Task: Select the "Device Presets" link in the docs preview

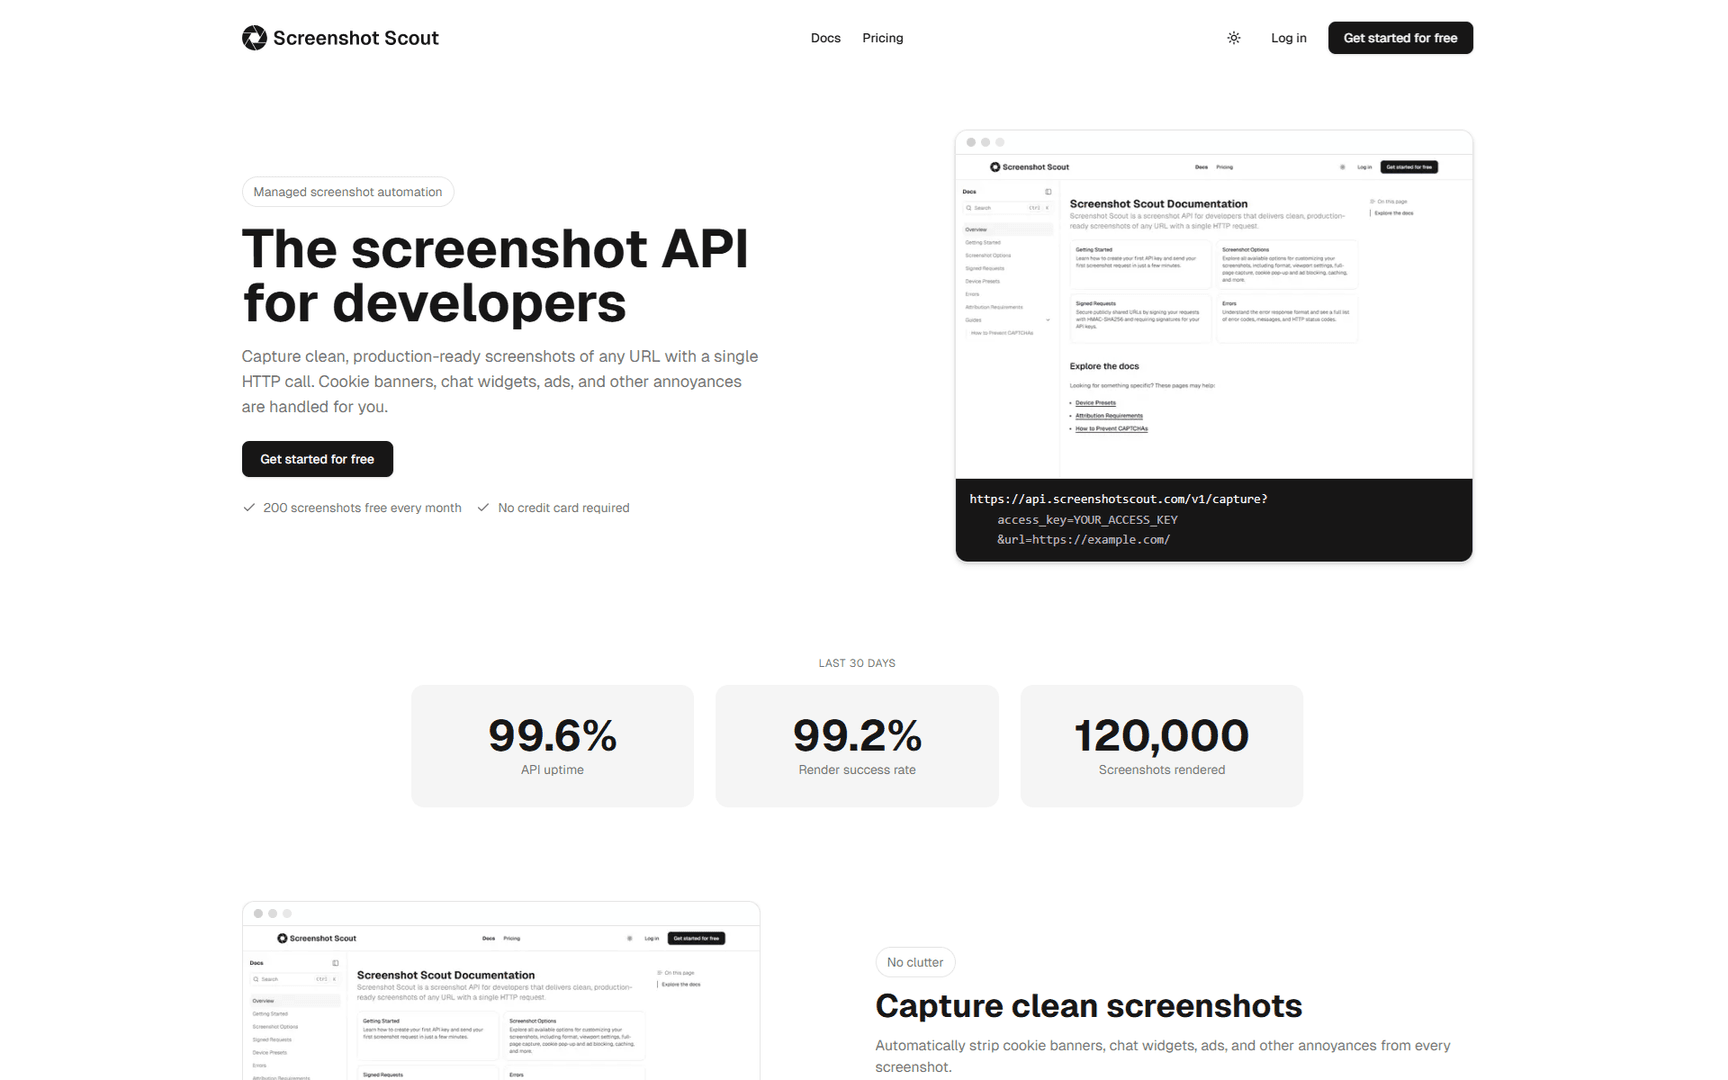Action: (1095, 402)
